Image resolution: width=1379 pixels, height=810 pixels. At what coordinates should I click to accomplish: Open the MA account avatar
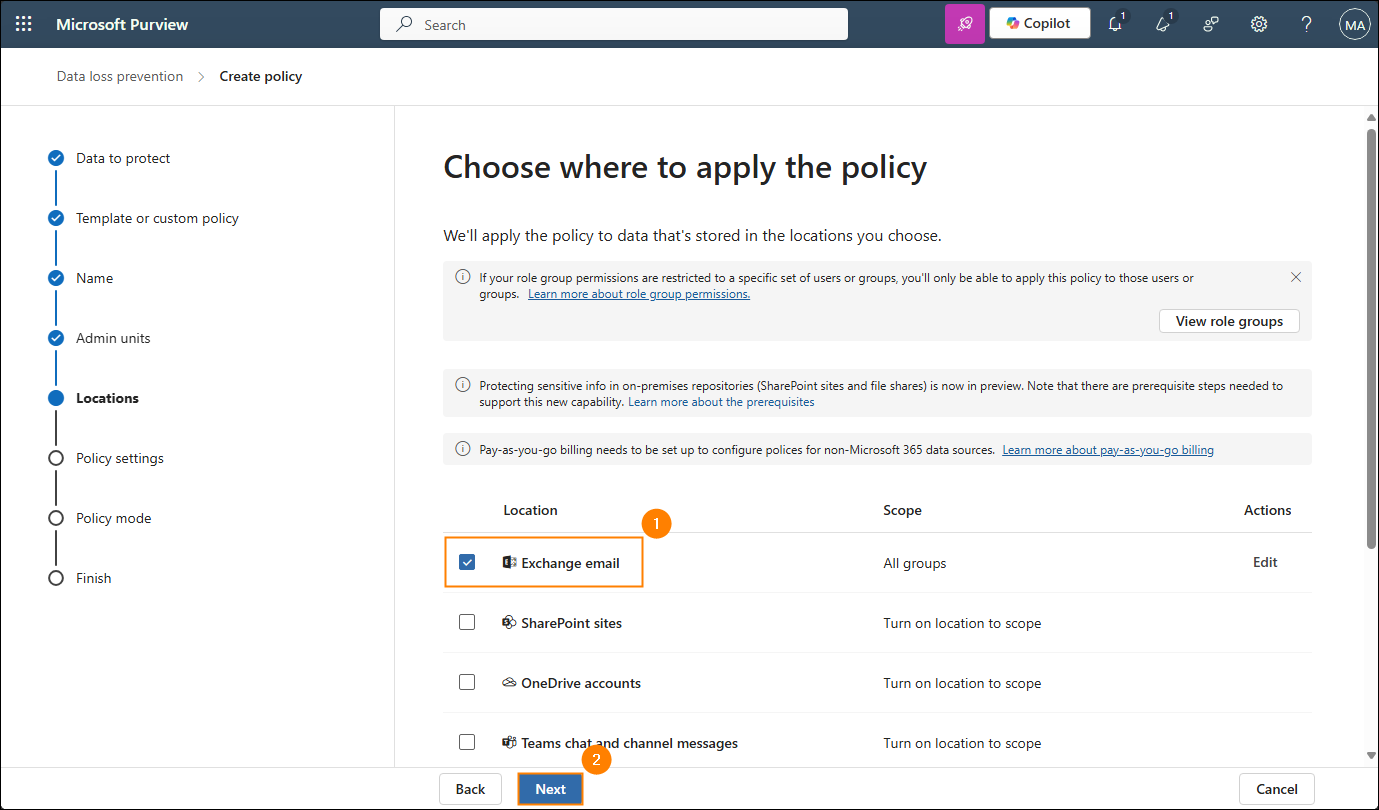1354,24
